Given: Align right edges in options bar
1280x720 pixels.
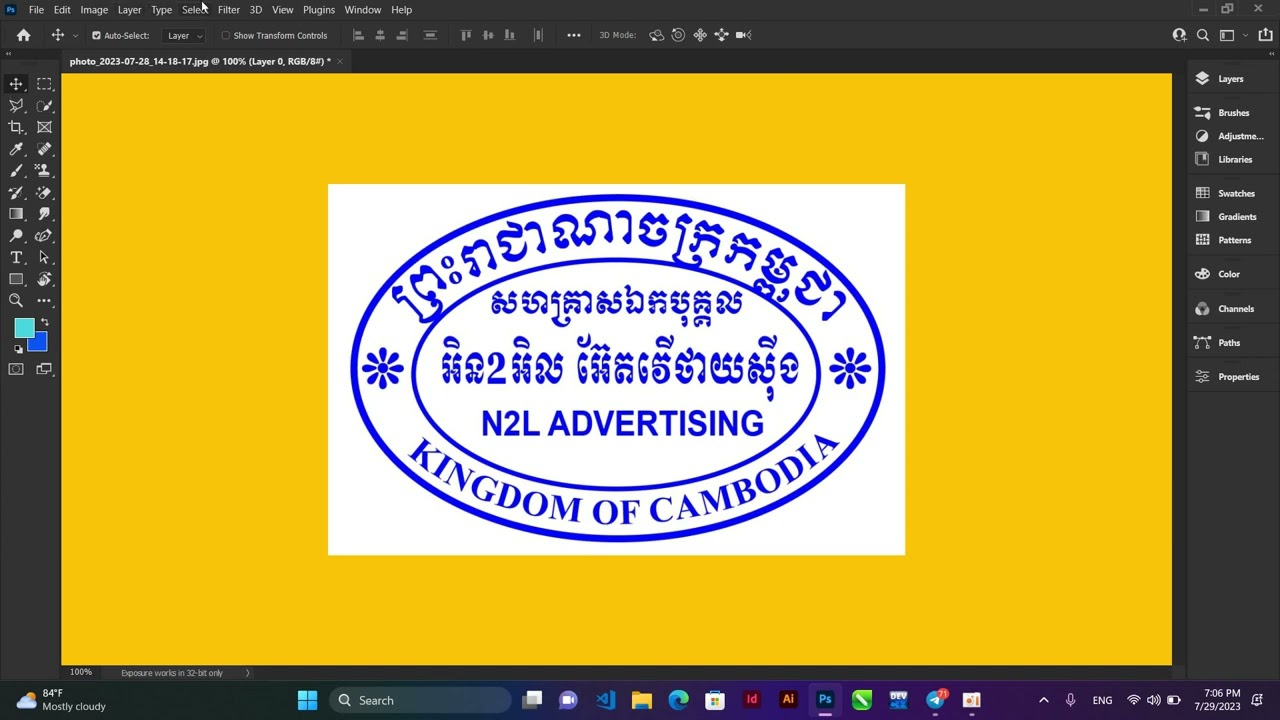Looking at the screenshot, I should (402, 35).
